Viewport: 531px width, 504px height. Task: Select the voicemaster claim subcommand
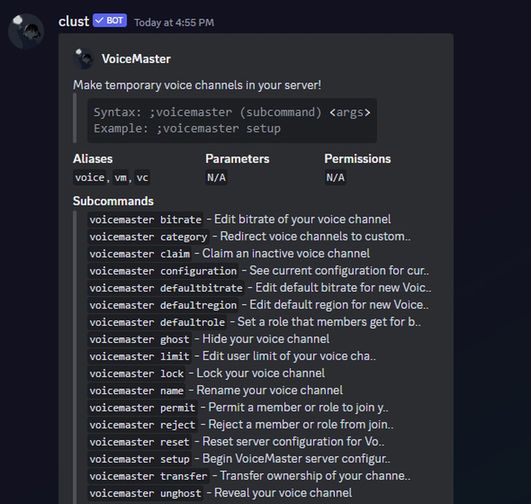pyautogui.click(x=140, y=254)
